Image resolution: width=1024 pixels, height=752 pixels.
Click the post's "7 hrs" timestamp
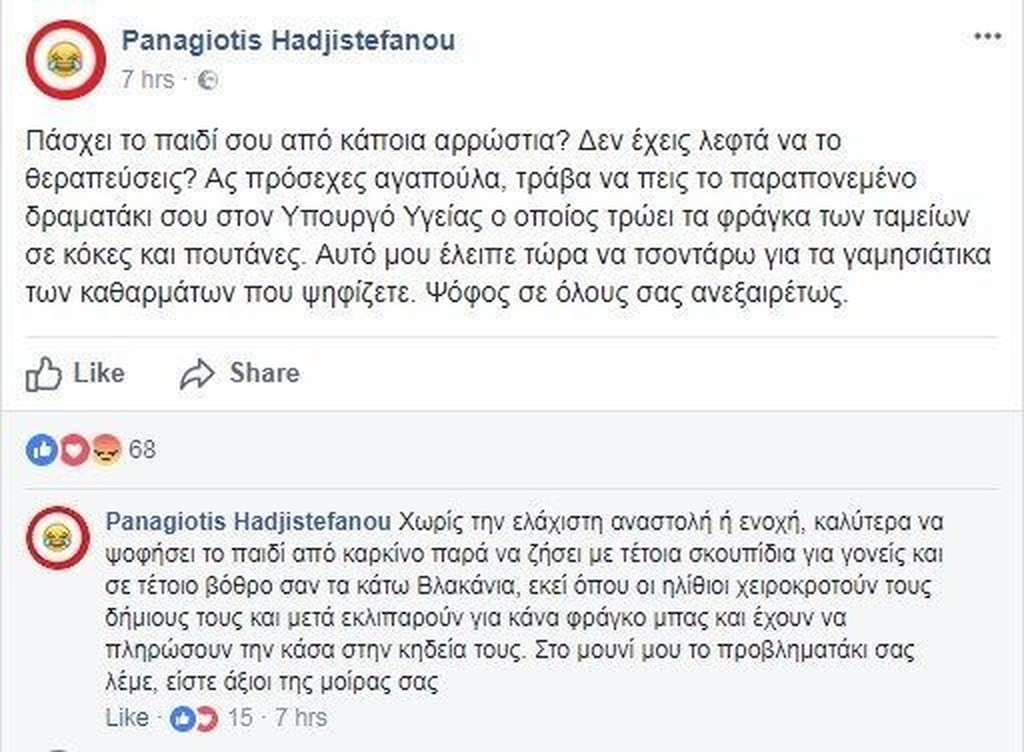[x=147, y=80]
